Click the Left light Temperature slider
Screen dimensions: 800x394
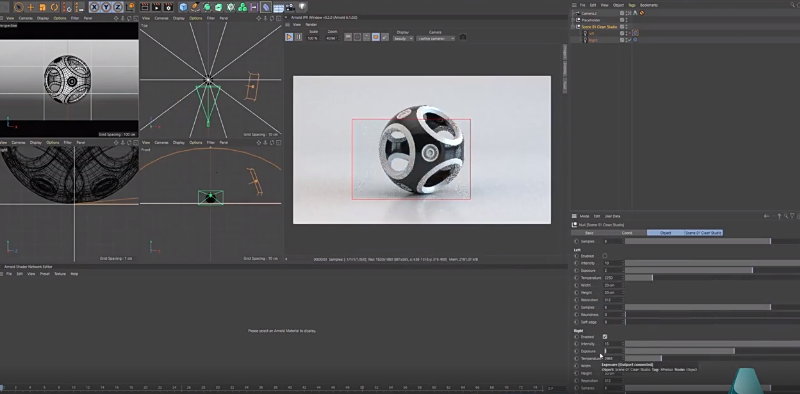712,278
